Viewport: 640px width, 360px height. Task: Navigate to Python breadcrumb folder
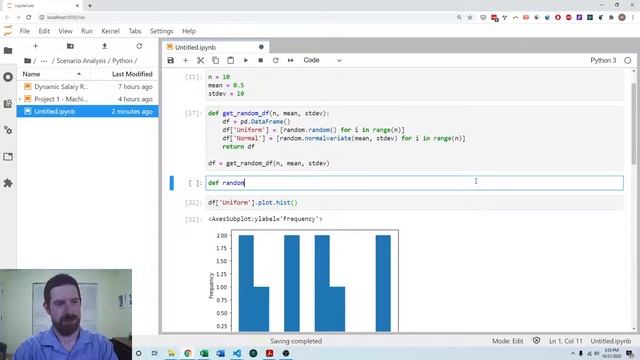[x=122, y=61]
